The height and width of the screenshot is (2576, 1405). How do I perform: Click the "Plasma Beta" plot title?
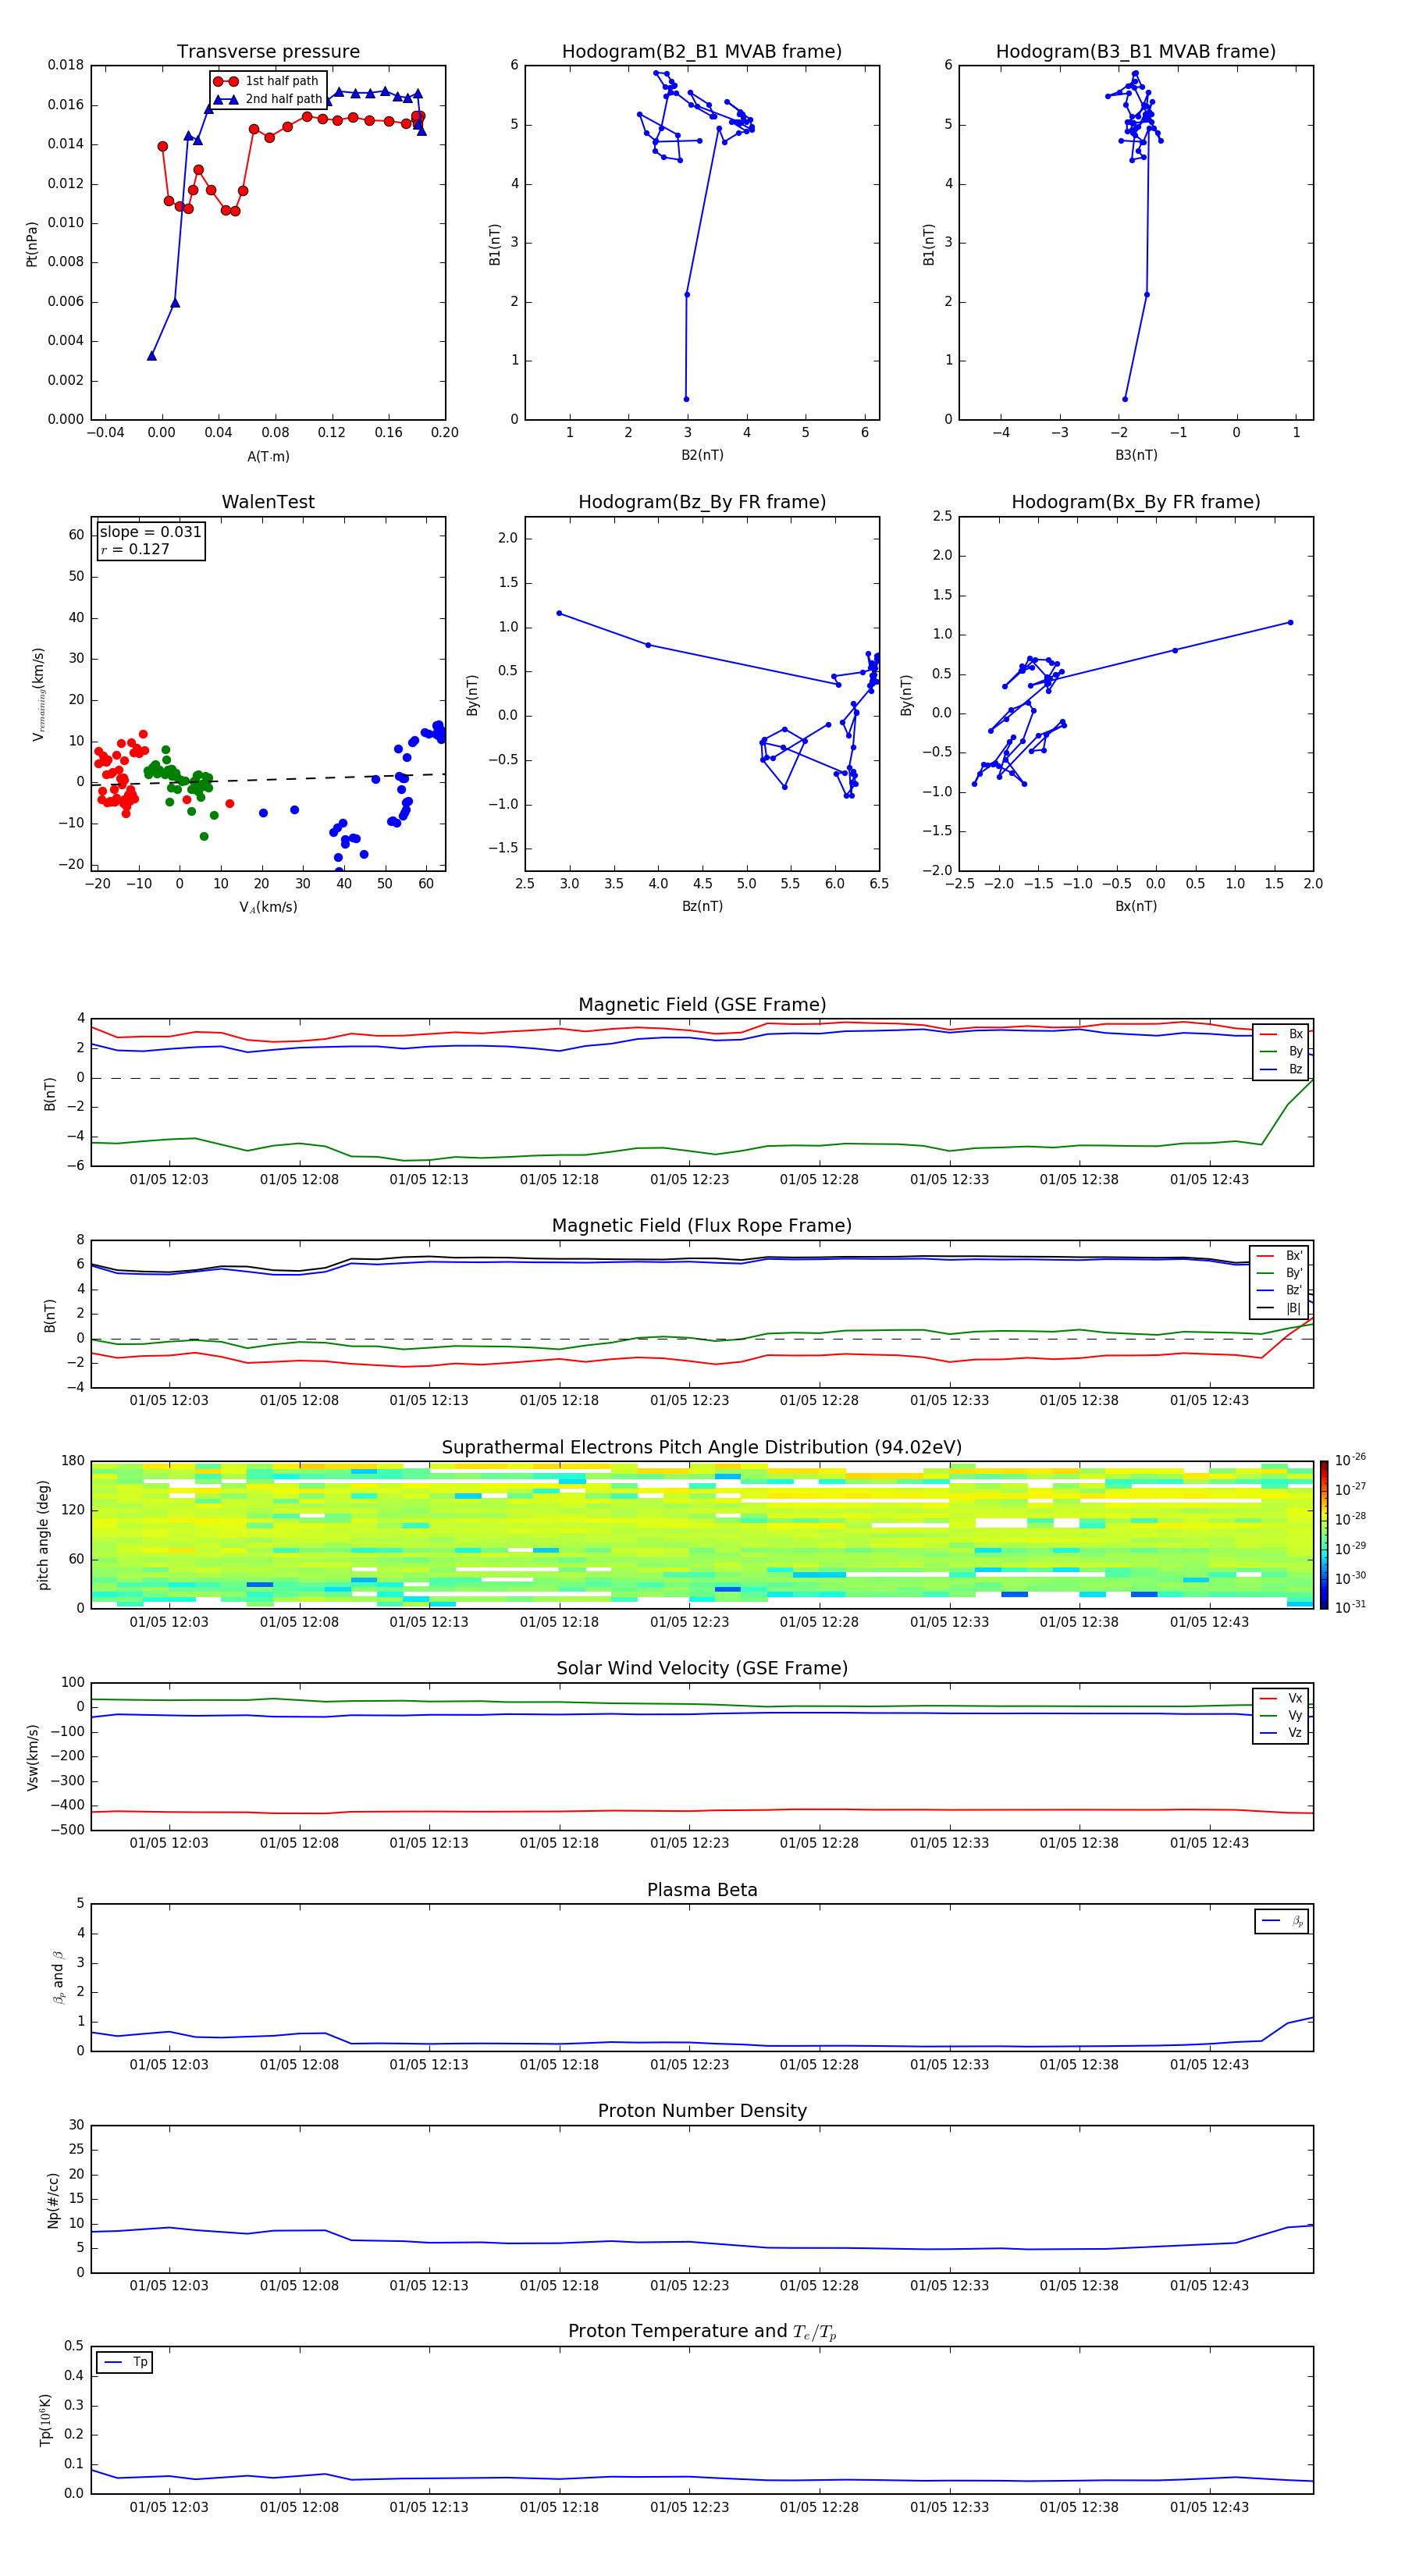[702, 1890]
